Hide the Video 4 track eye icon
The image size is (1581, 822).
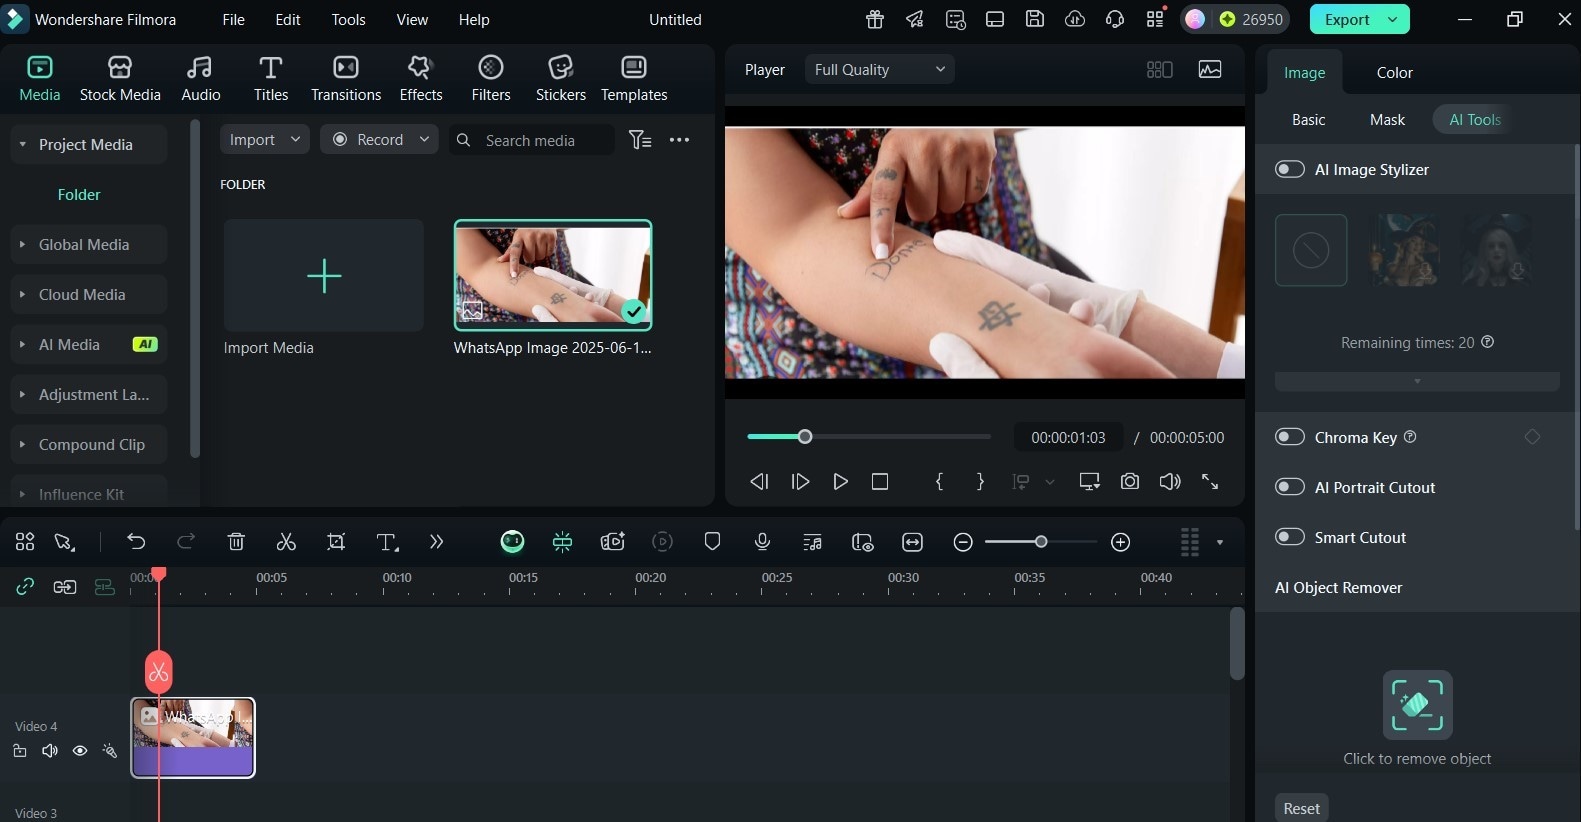pos(80,751)
